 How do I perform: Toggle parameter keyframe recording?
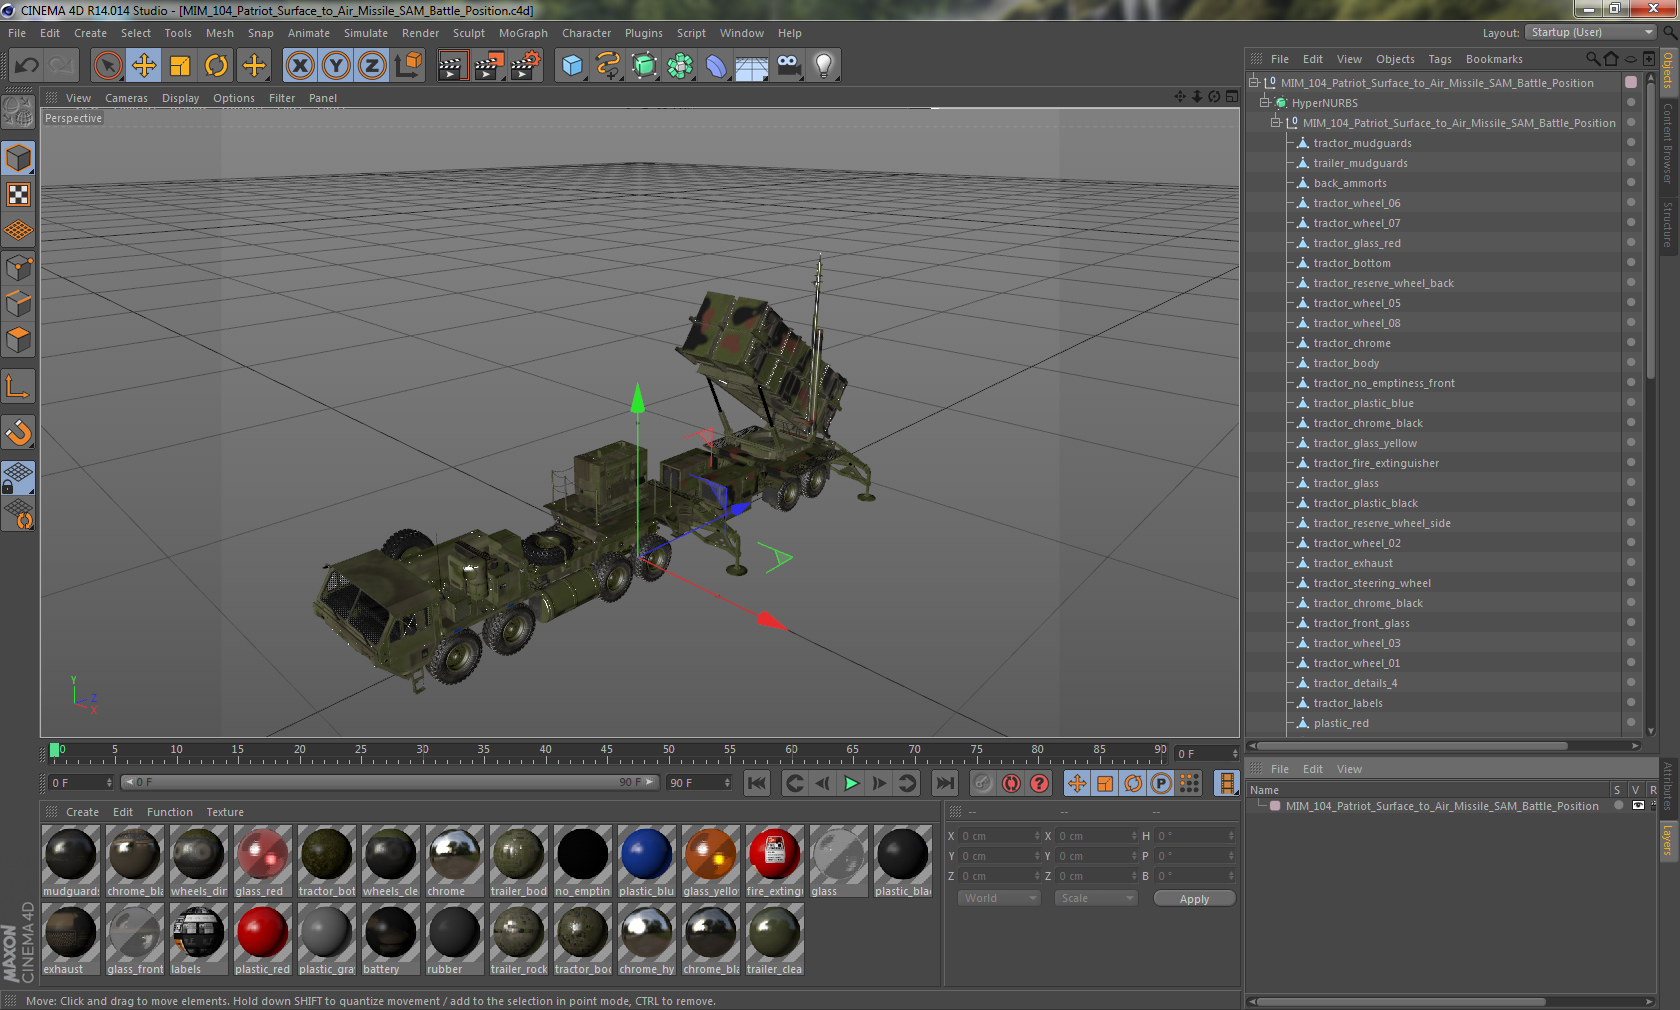pyautogui.click(x=1161, y=783)
